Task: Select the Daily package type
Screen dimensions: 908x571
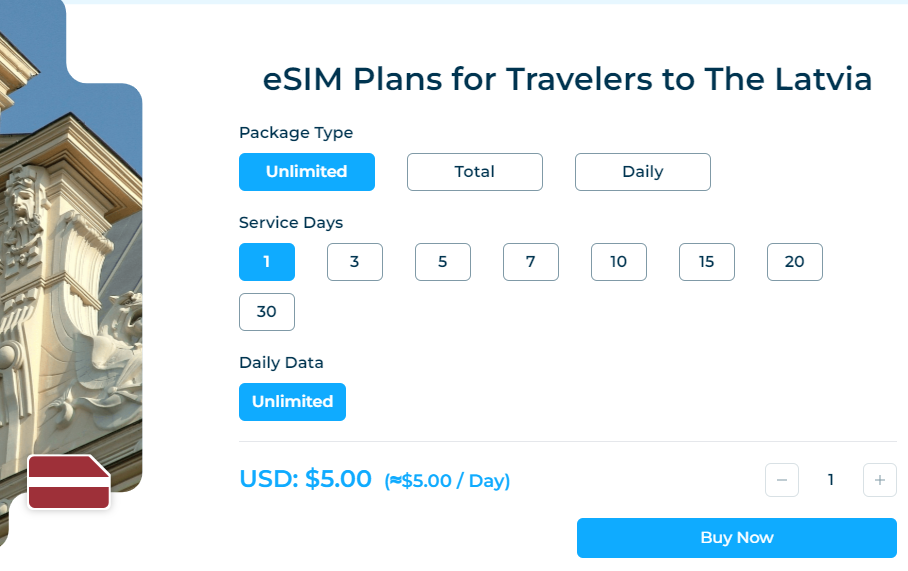Action: (x=642, y=172)
